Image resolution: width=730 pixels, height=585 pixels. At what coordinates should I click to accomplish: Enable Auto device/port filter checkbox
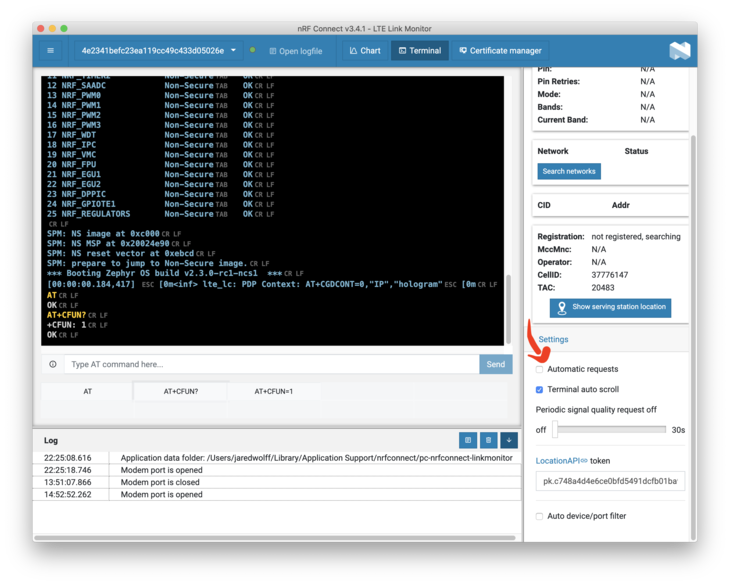click(540, 516)
